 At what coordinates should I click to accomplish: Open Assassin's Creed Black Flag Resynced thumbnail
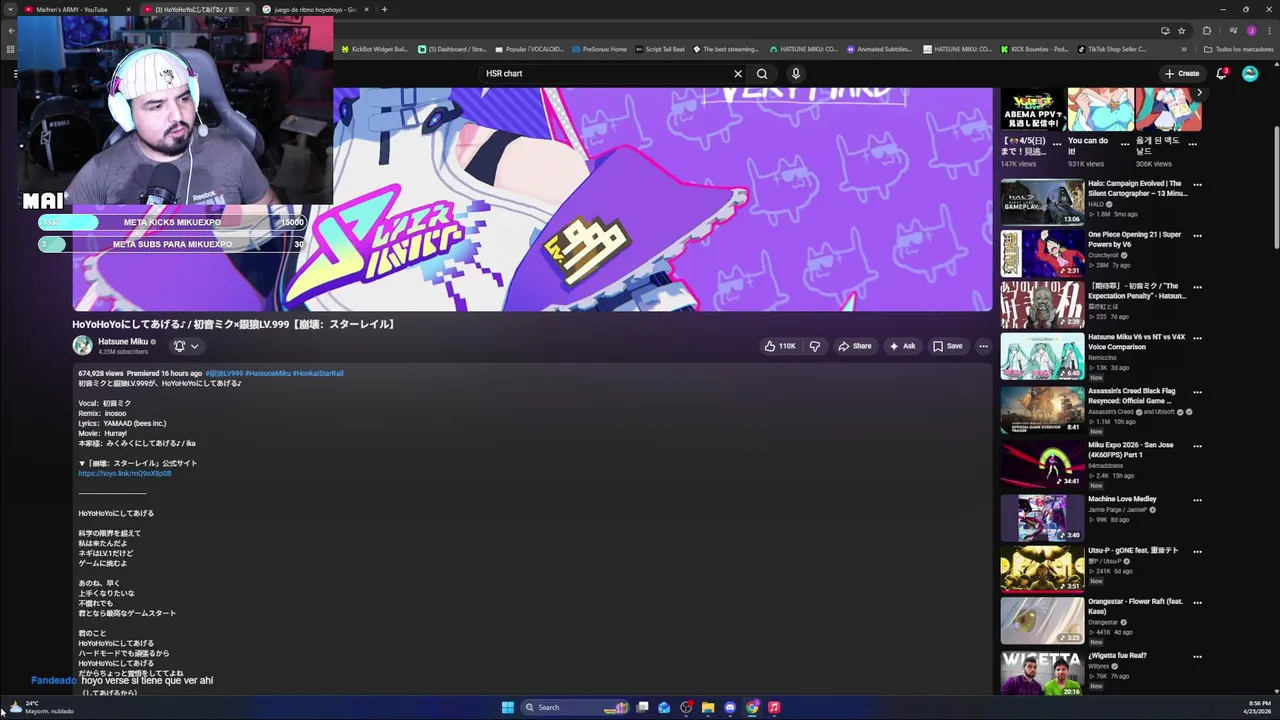point(1042,409)
